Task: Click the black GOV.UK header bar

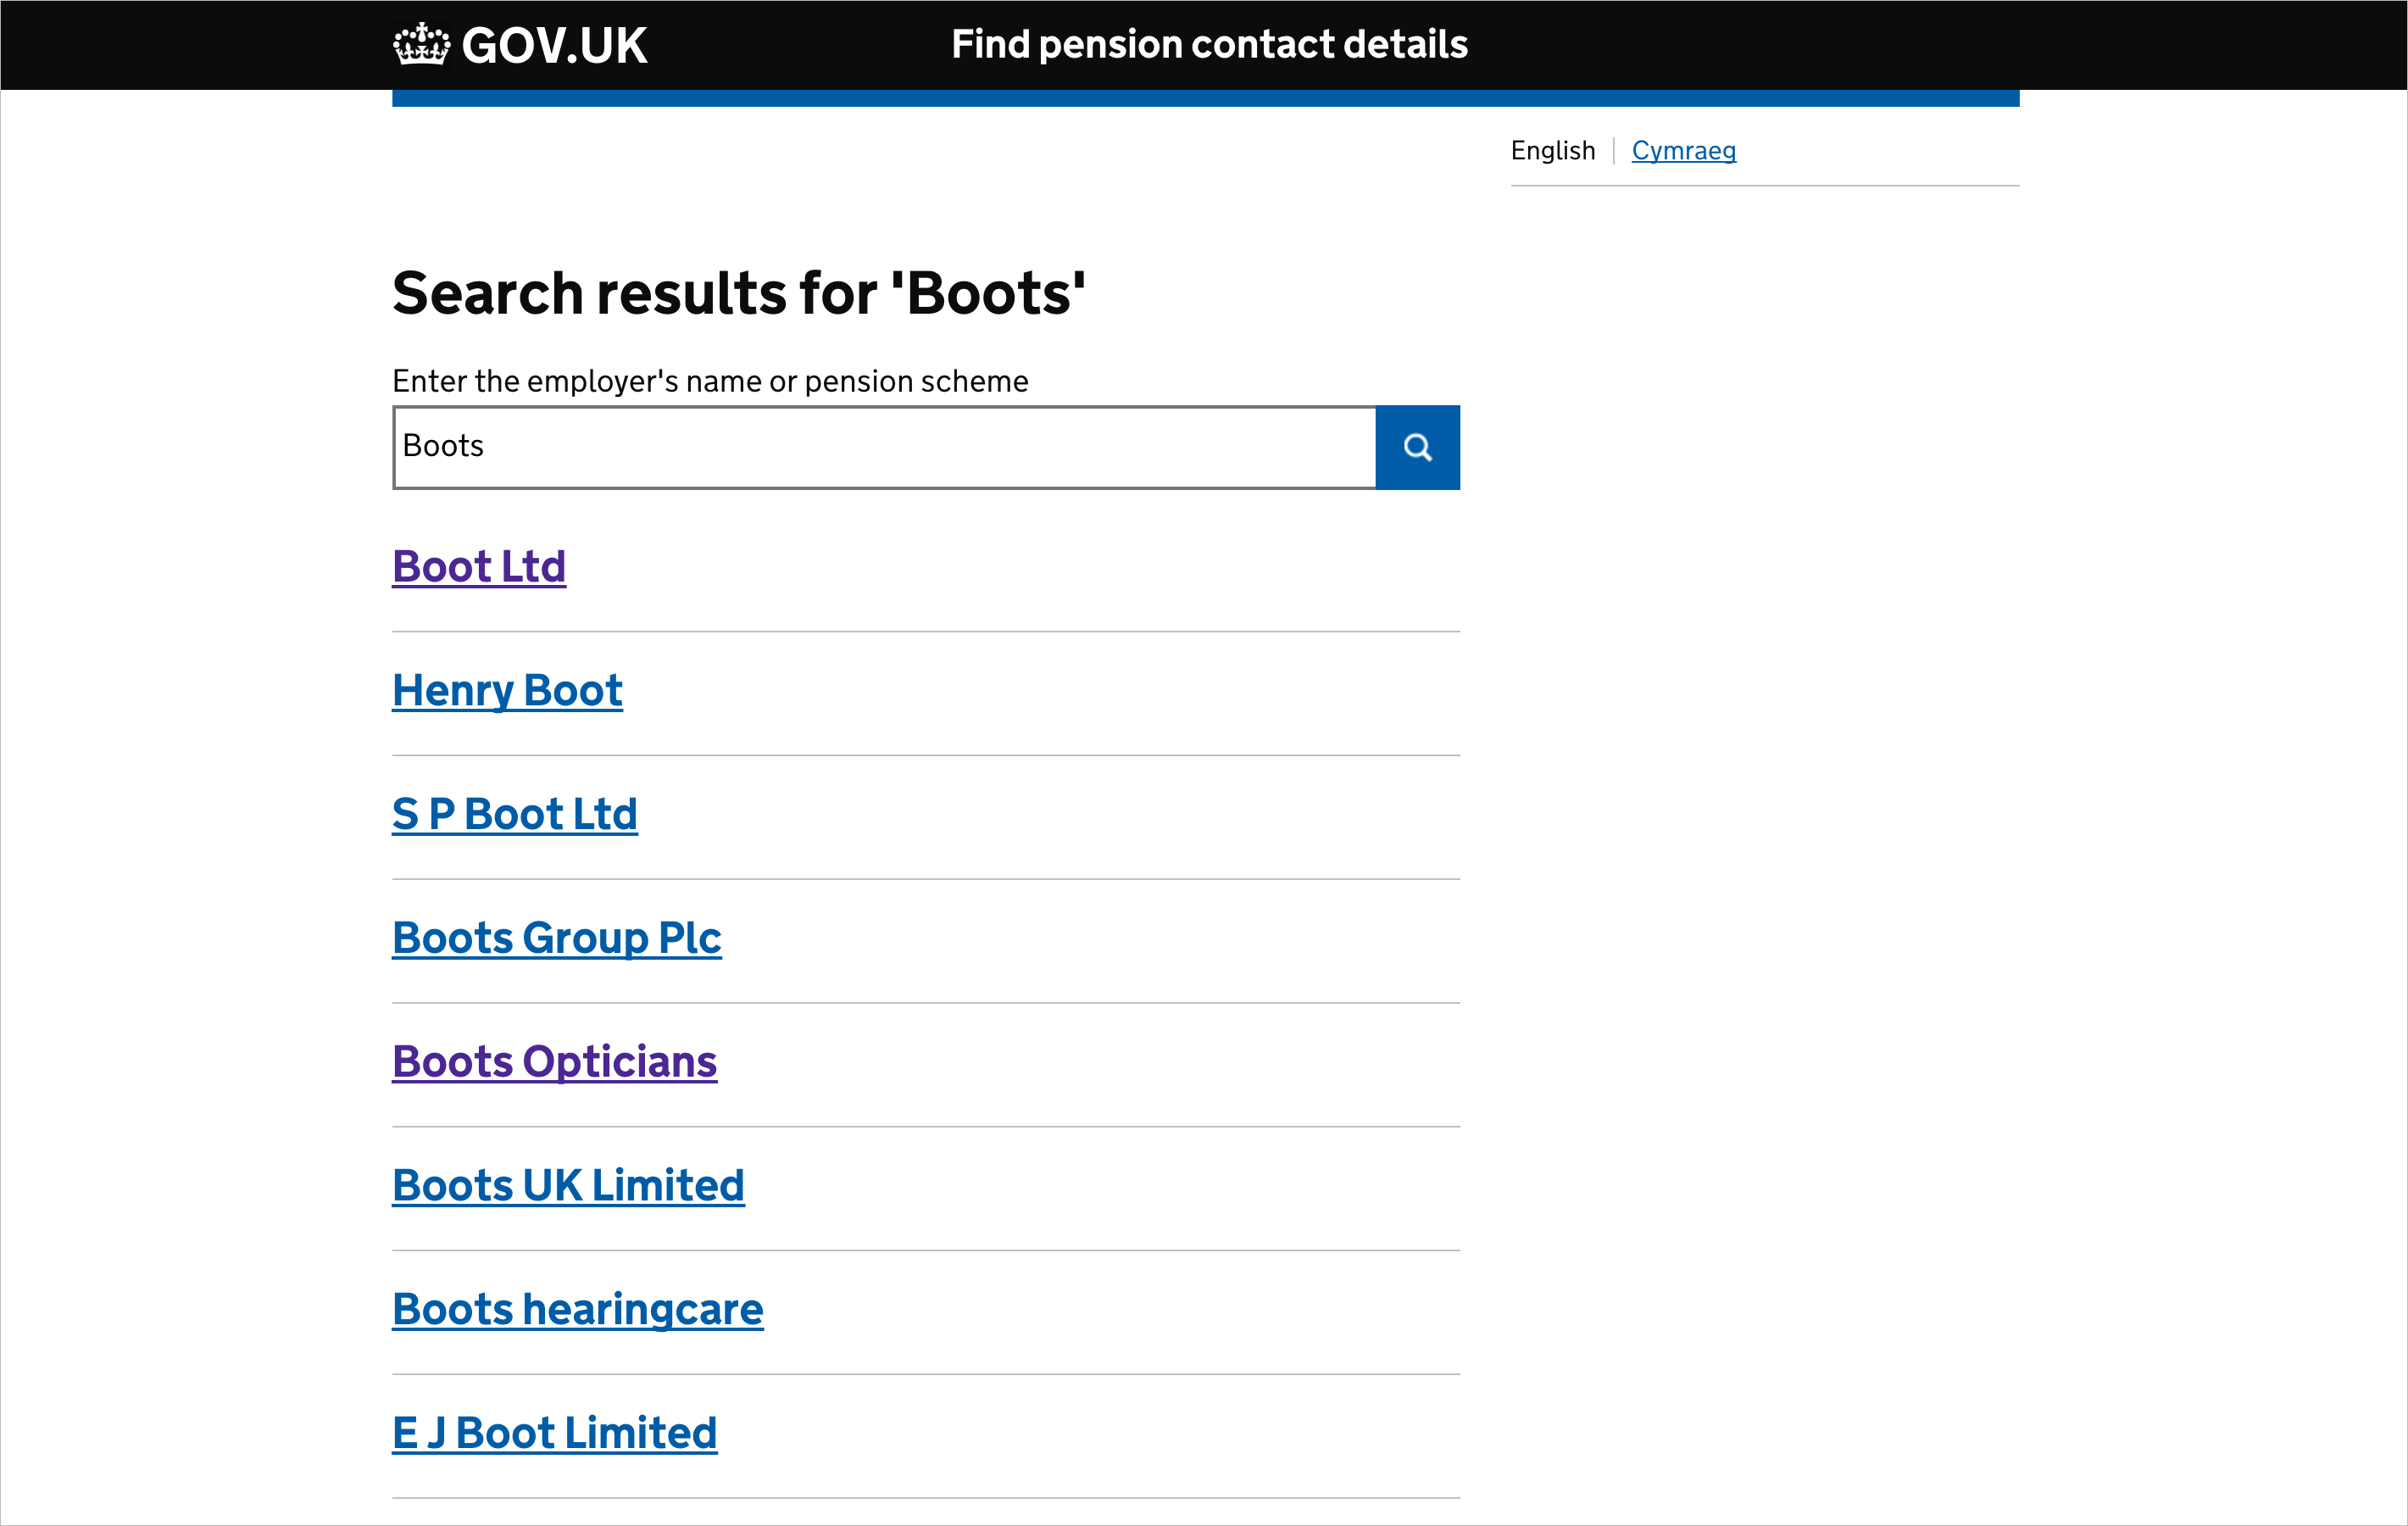Action: tap(1800, 44)
